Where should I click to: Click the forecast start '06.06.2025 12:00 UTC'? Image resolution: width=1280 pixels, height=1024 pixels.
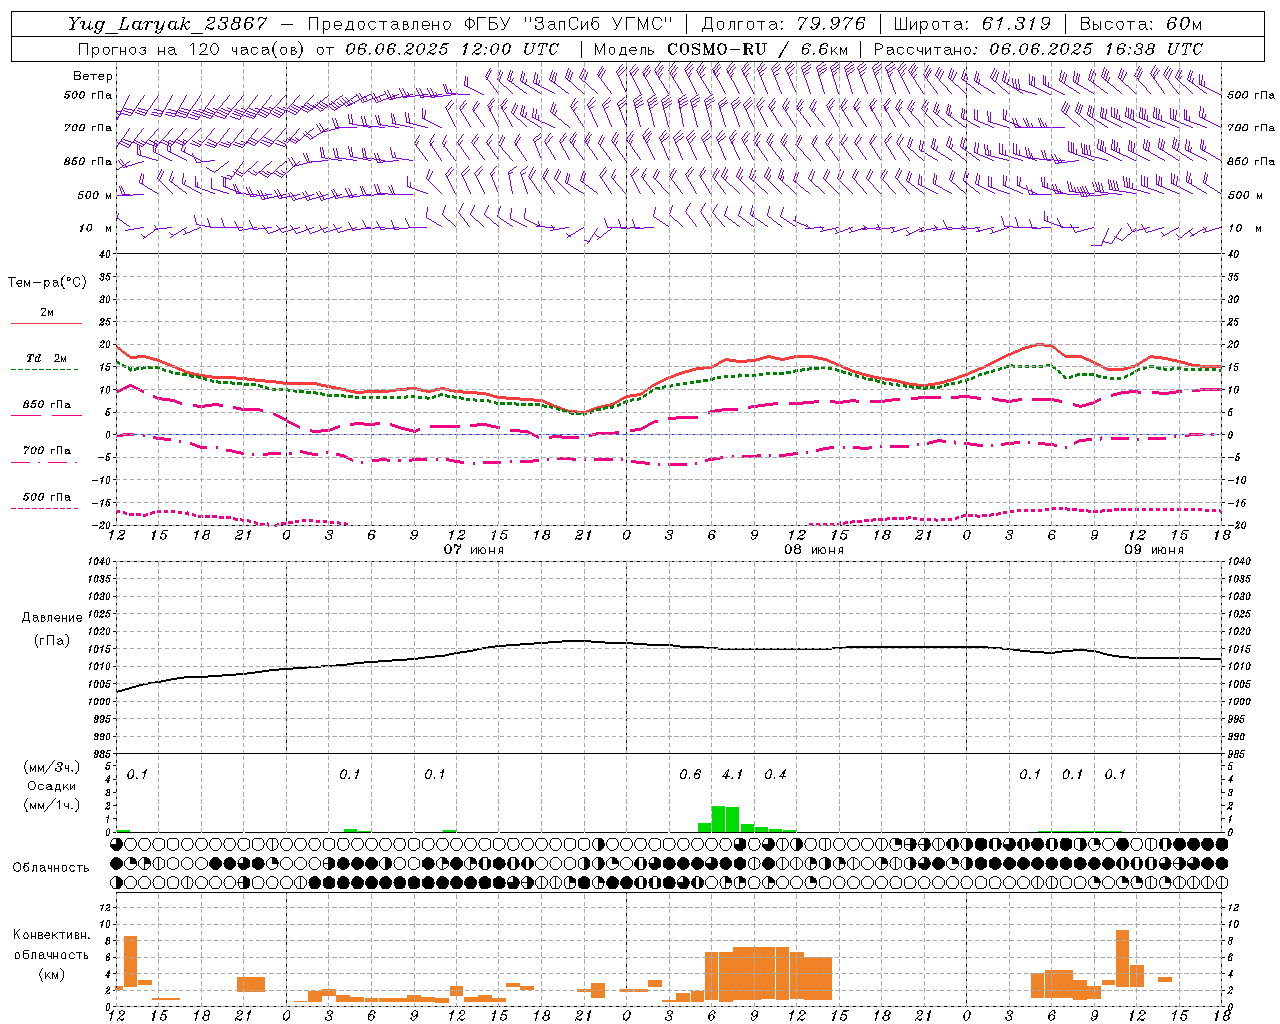452,49
